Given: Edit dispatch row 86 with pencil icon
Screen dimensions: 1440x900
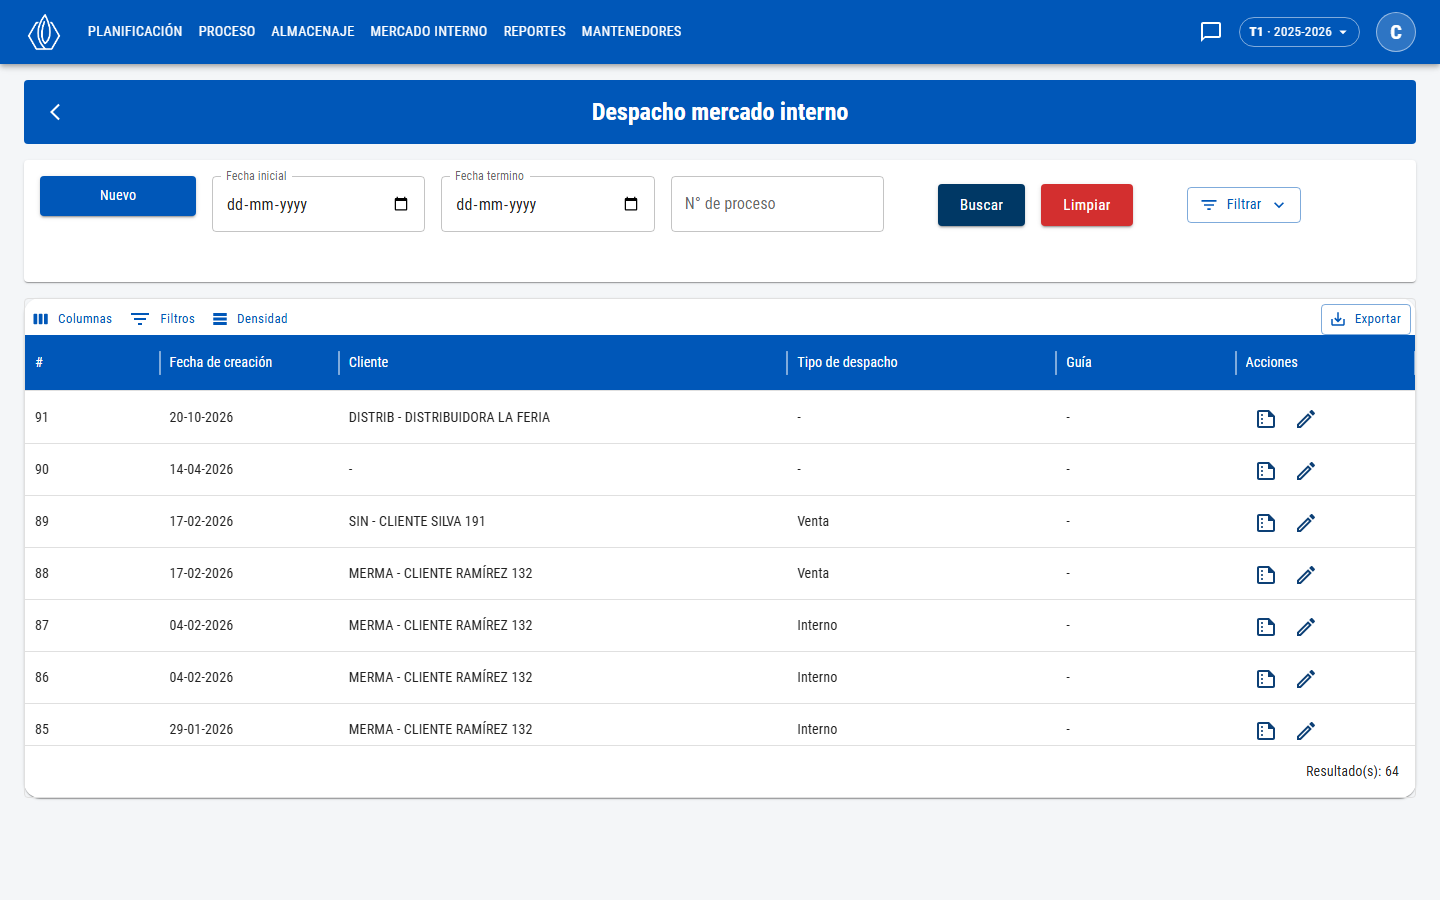Looking at the screenshot, I should (x=1306, y=679).
